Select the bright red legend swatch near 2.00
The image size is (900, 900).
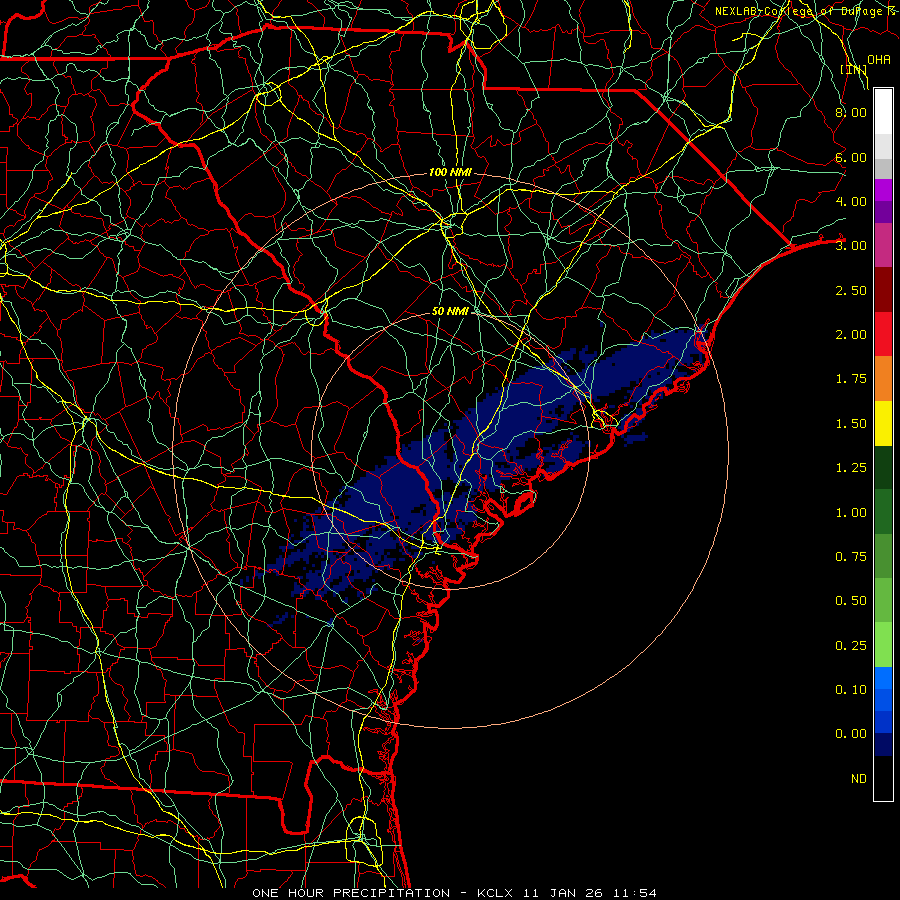[x=883, y=334]
